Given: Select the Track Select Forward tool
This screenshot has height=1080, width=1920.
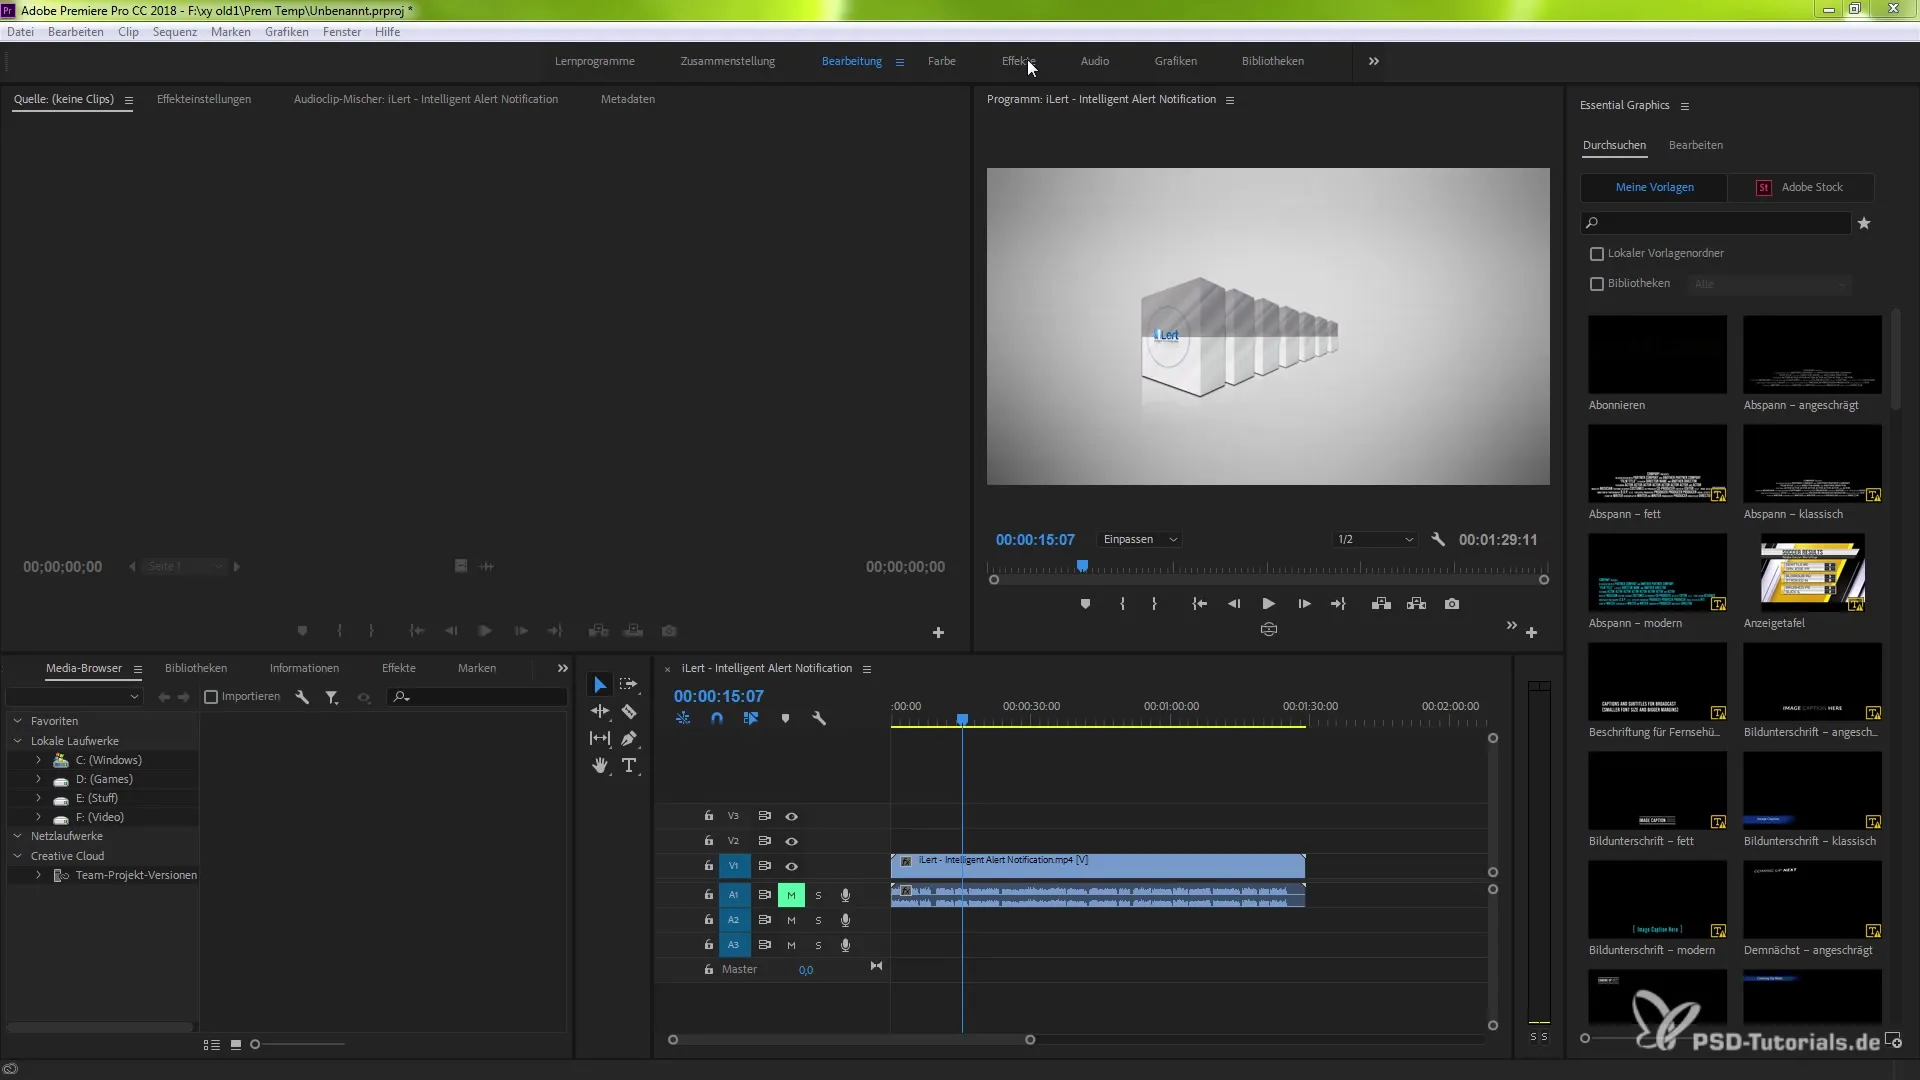Looking at the screenshot, I should (629, 685).
